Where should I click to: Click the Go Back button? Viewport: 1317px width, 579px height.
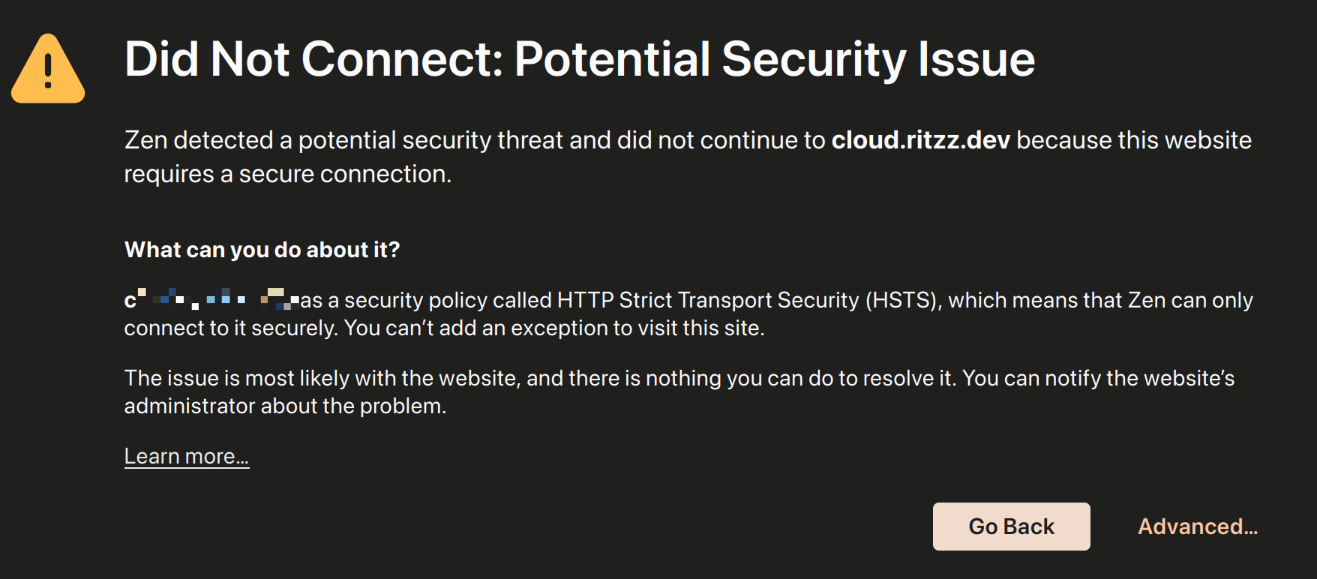click(x=1011, y=526)
